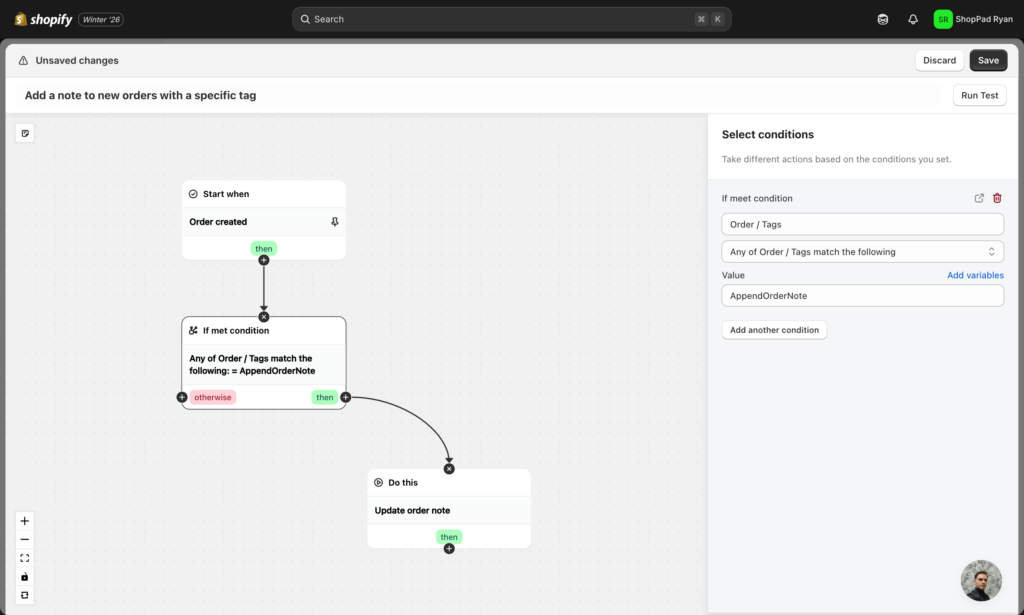The width and height of the screenshot is (1024, 615).
Task: Open the Order / Tags condition selector
Action: click(x=862, y=224)
